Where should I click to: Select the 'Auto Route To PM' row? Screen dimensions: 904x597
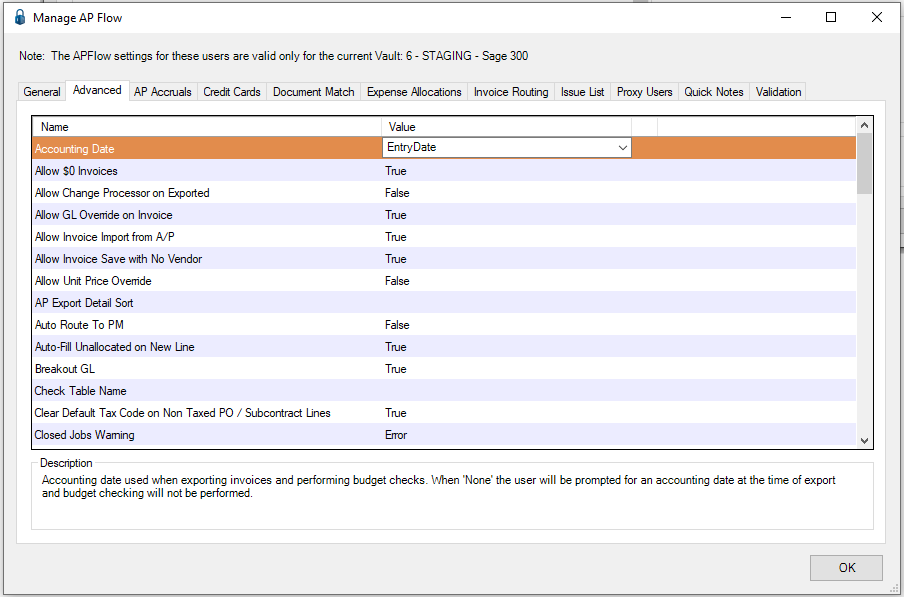(x=445, y=325)
